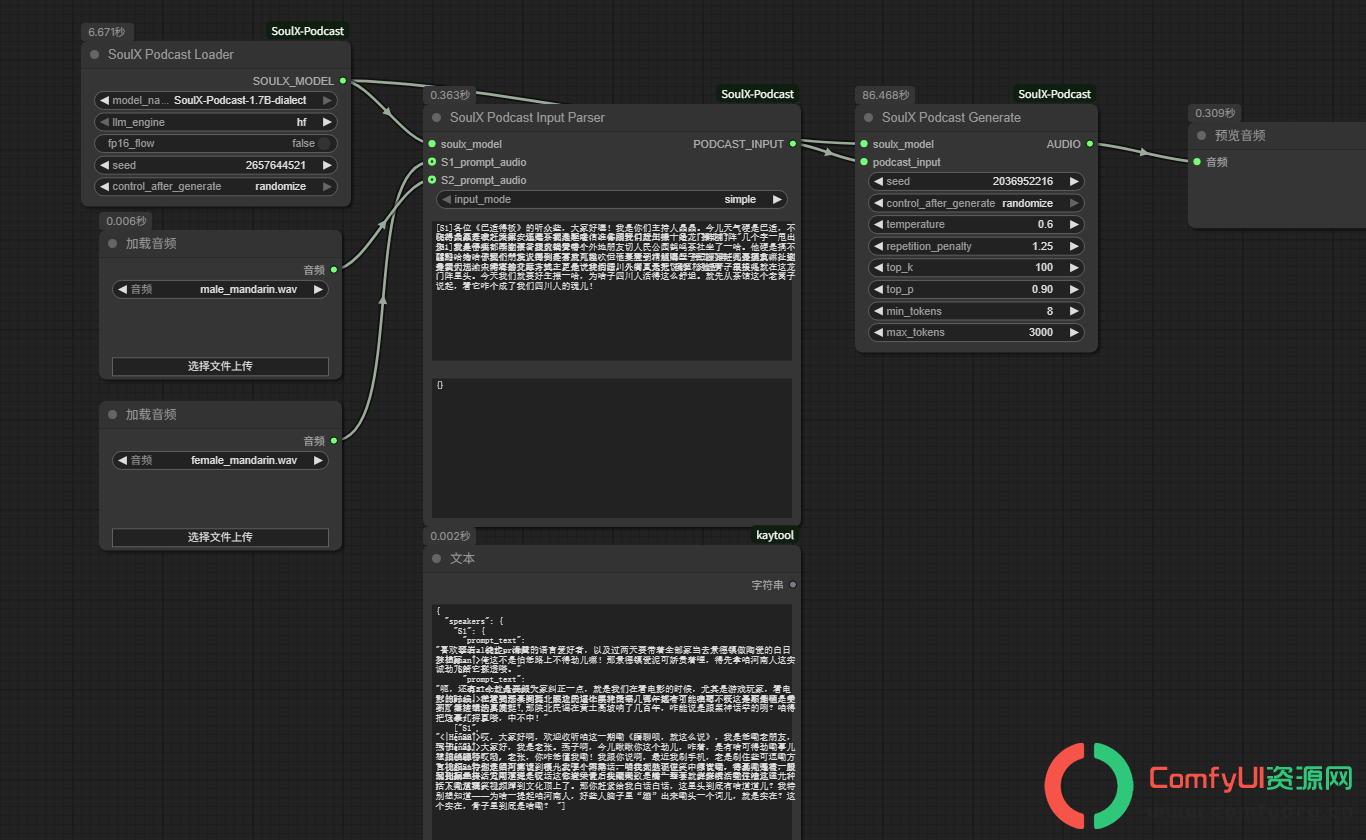
Task: Click the min_tokens value field
Action: pos(976,311)
